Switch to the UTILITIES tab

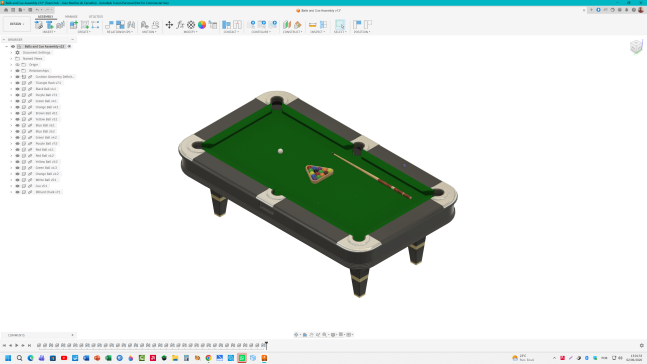(x=96, y=17)
